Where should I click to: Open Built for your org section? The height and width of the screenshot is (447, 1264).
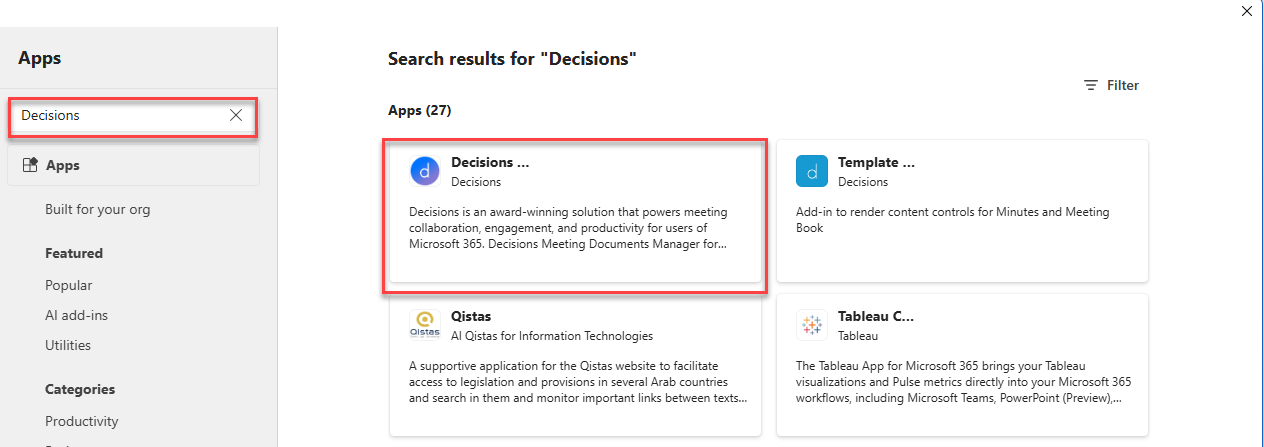(98, 209)
